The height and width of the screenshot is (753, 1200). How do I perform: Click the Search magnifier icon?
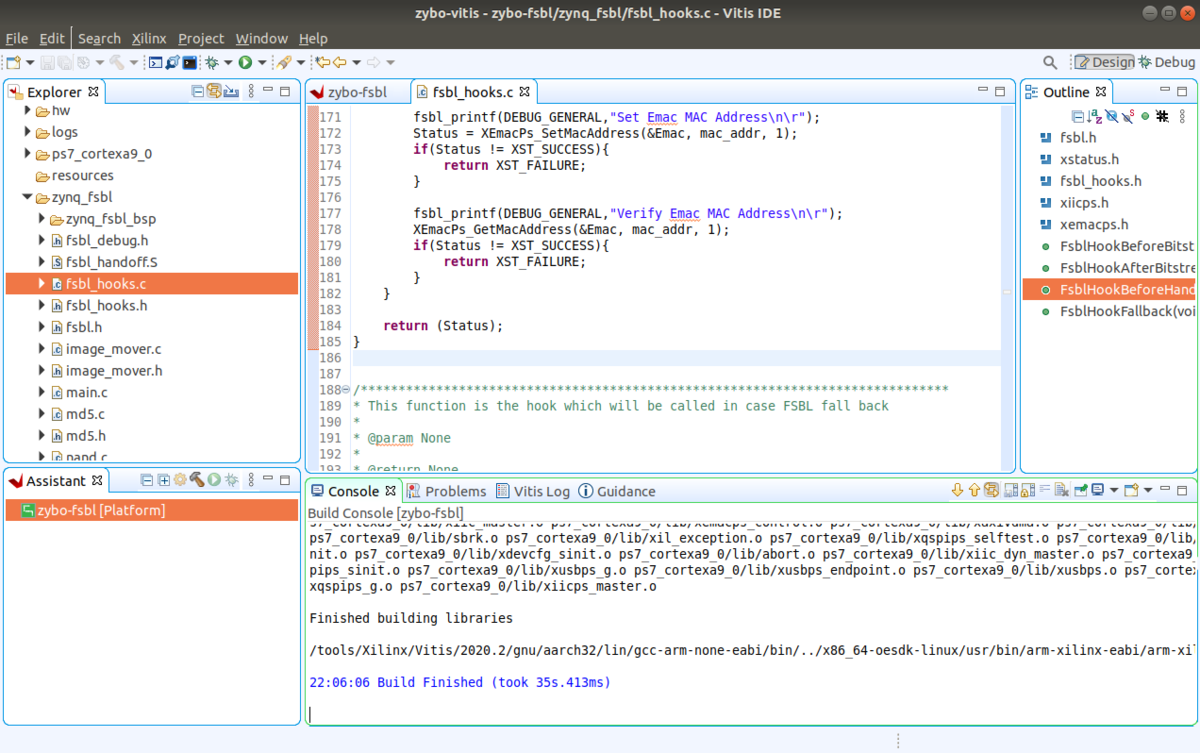(x=1050, y=62)
